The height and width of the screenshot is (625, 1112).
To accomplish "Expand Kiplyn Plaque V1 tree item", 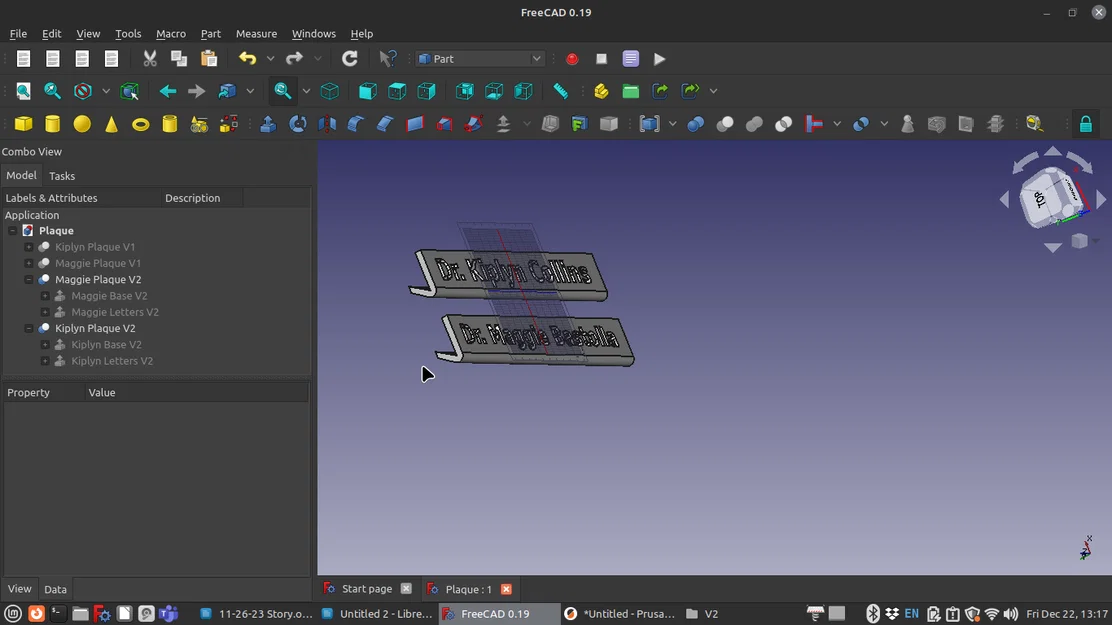I will click(29, 247).
